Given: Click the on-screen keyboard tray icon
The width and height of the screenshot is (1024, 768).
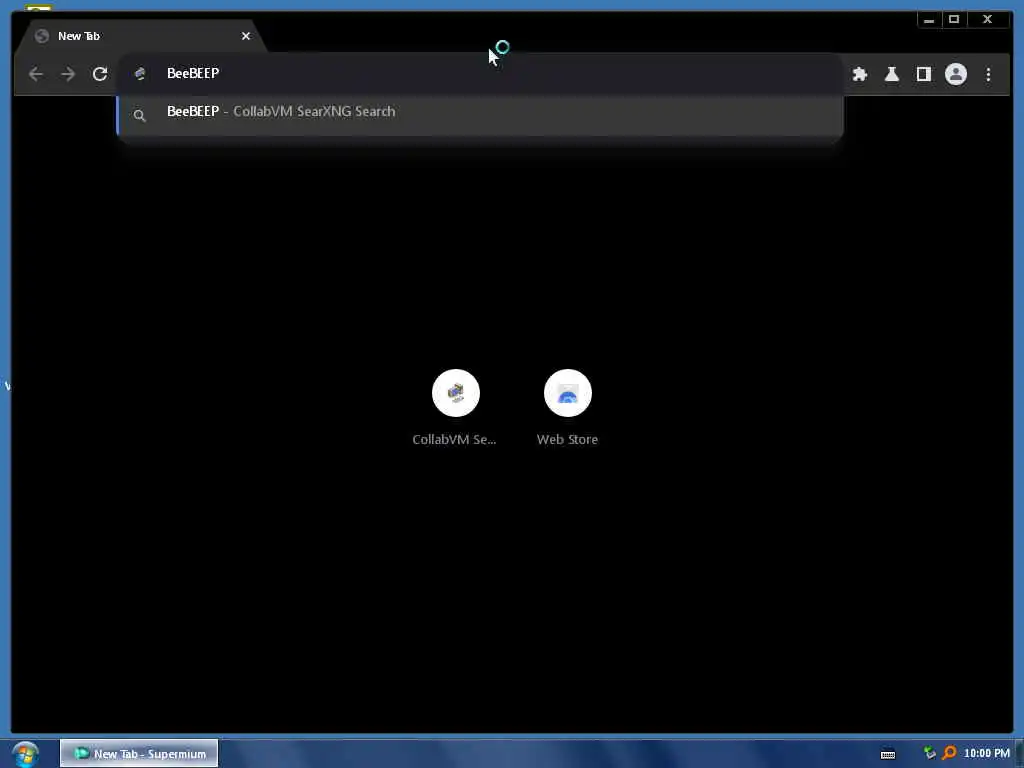Looking at the screenshot, I should tap(888, 754).
